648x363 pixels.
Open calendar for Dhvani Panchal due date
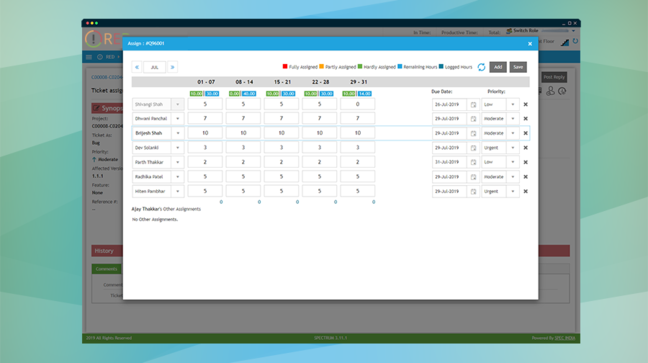click(x=473, y=119)
